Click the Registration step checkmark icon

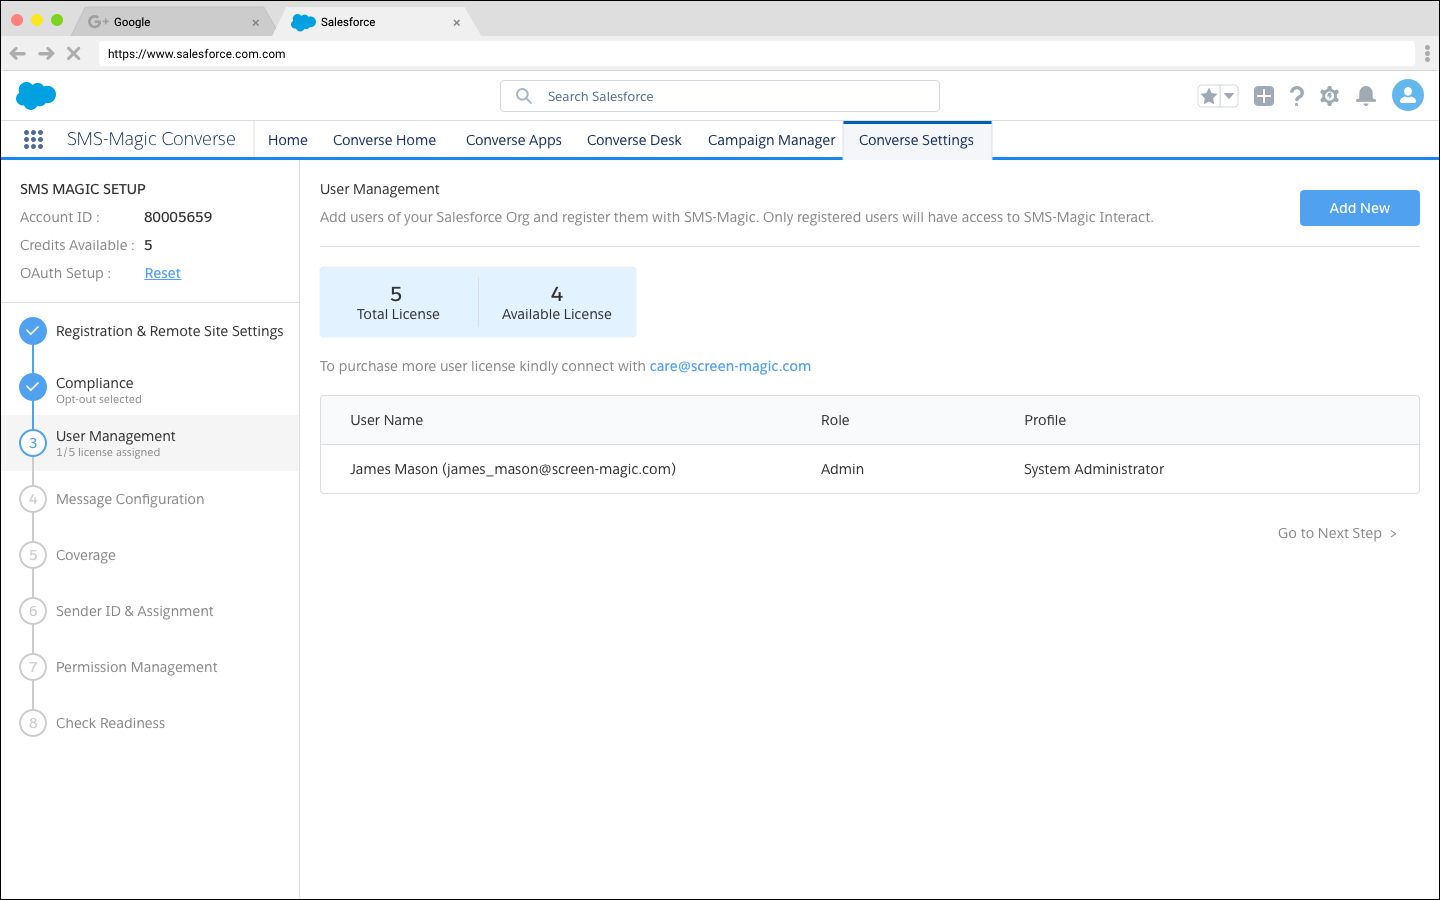click(33, 331)
